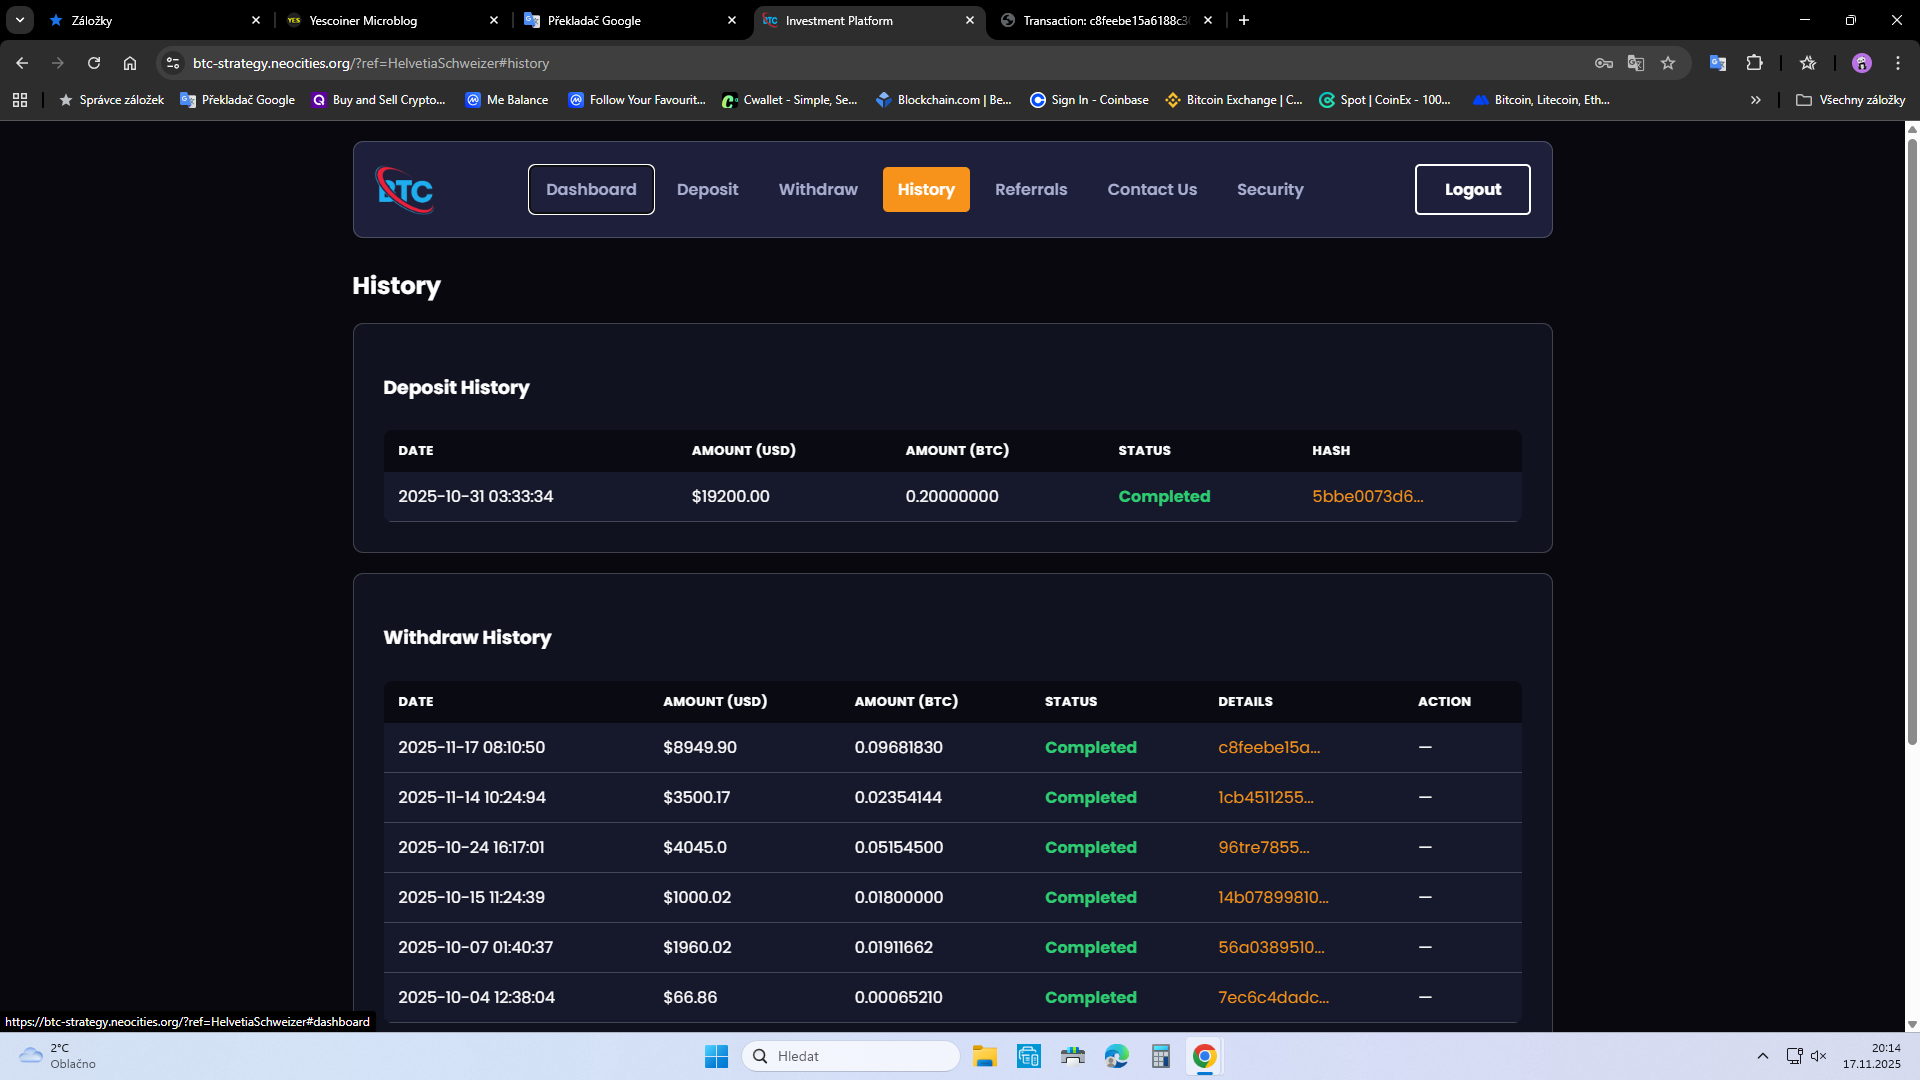Open the bookmark apps grid icon
The height and width of the screenshot is (1080, 1920).
20,100
